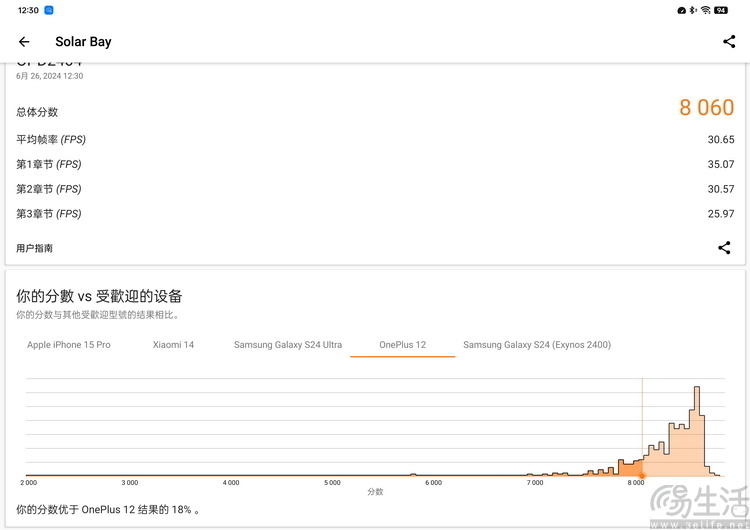Viewport: 750px width, 530px height.
Task: Tap the Solar Bay title
Action: (83, 42)
